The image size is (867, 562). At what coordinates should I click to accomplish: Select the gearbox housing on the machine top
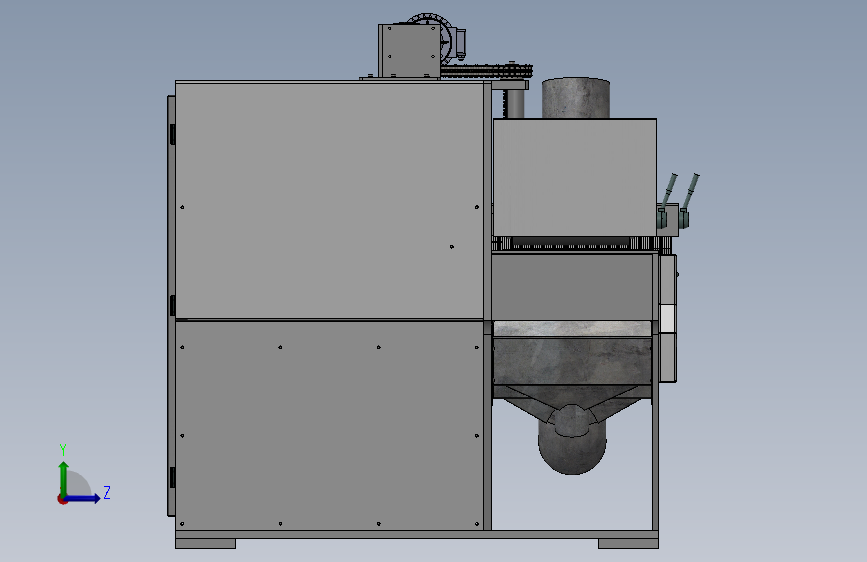409,50
